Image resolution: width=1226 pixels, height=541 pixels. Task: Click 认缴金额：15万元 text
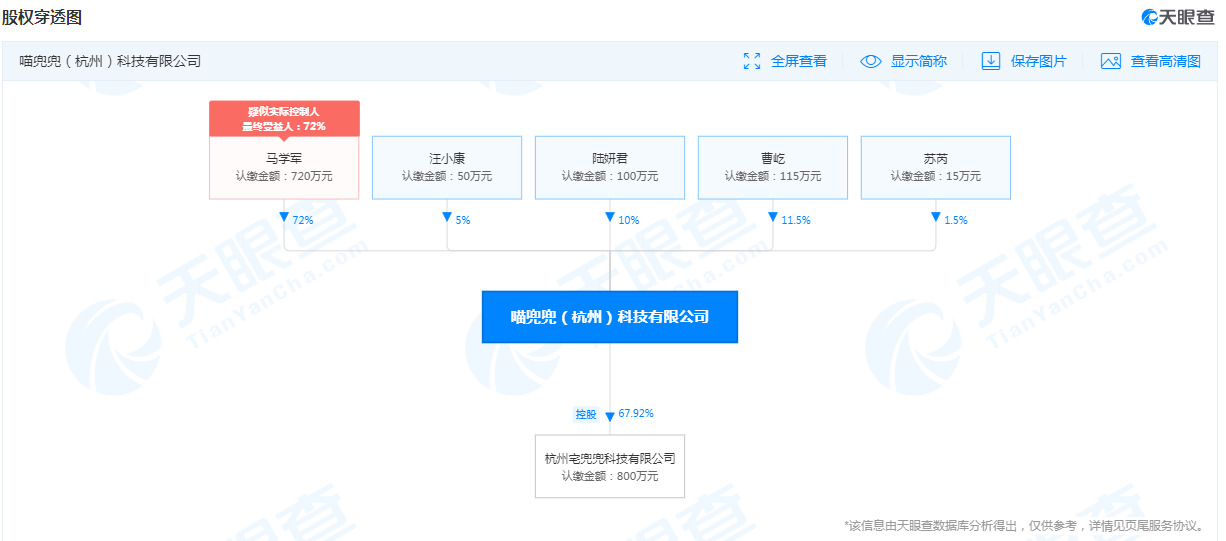click(x=936, y=176)
